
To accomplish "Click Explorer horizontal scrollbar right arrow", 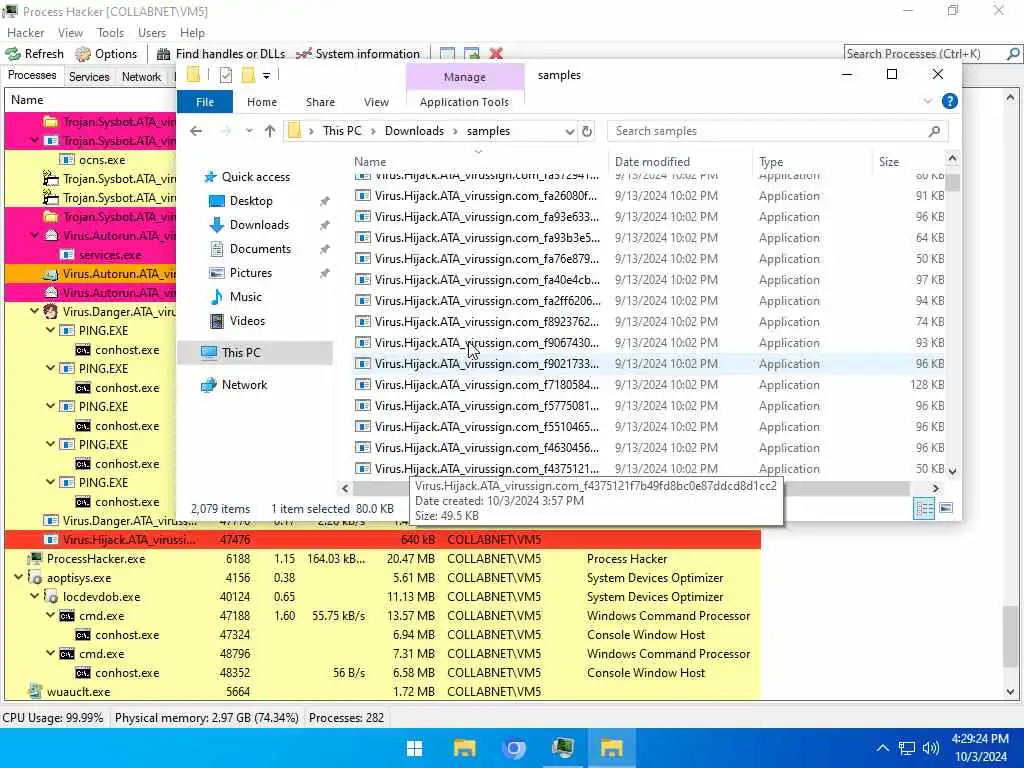I will 935,488.
